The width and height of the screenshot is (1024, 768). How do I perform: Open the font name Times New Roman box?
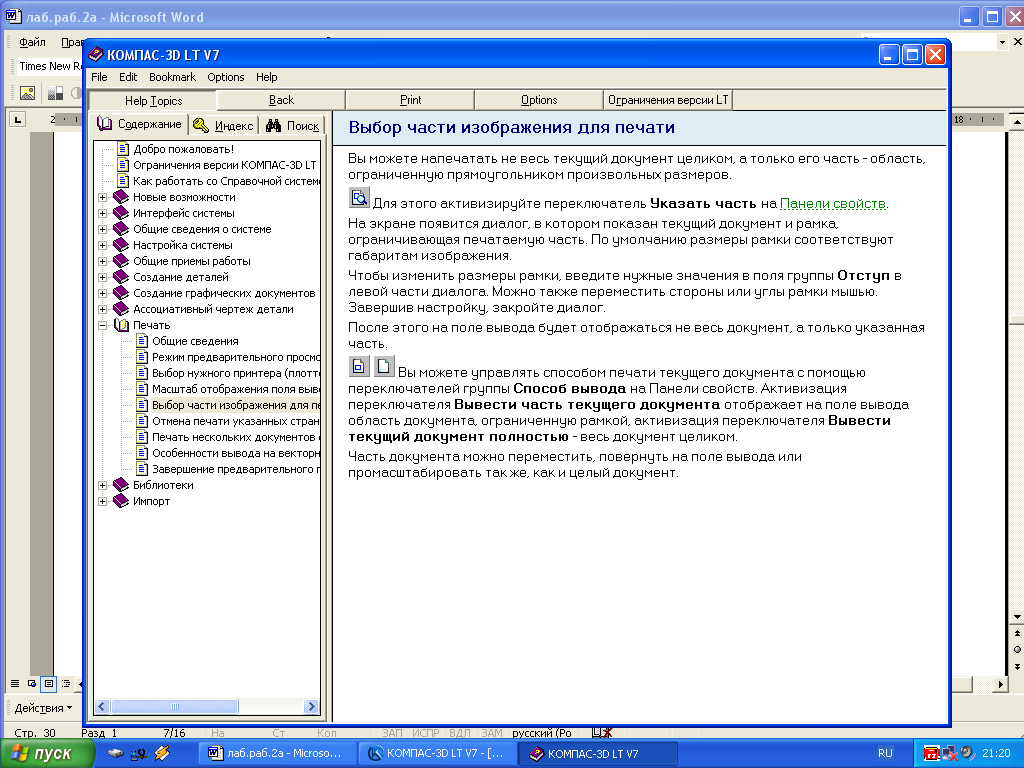click(x=50, y=66)
